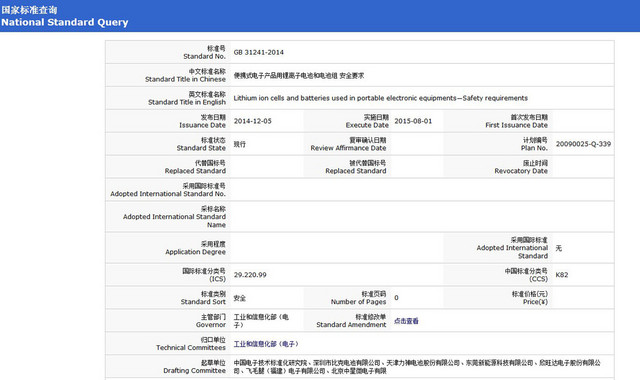Click the 国际标准分类号 (ICS) label
640x380 pixels.
[x=204, y=275]
